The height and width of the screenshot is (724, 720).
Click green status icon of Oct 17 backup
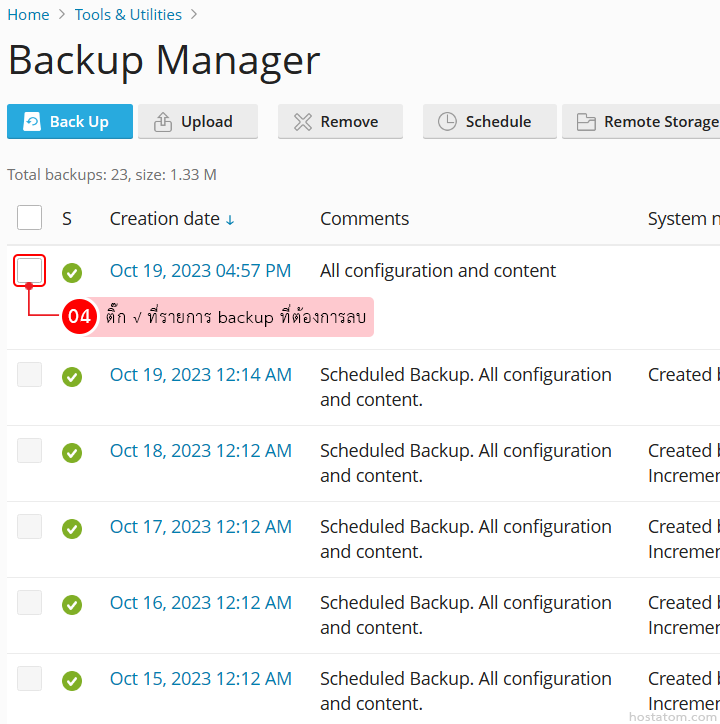(x=72, y=528)
